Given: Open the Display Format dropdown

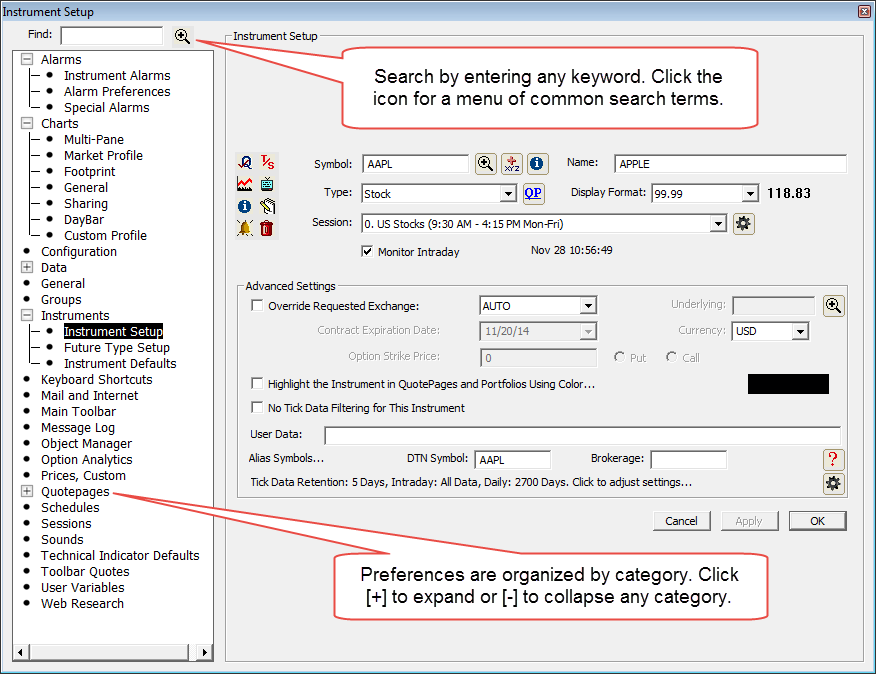Looking at the screenshot, I should (750, 194).
